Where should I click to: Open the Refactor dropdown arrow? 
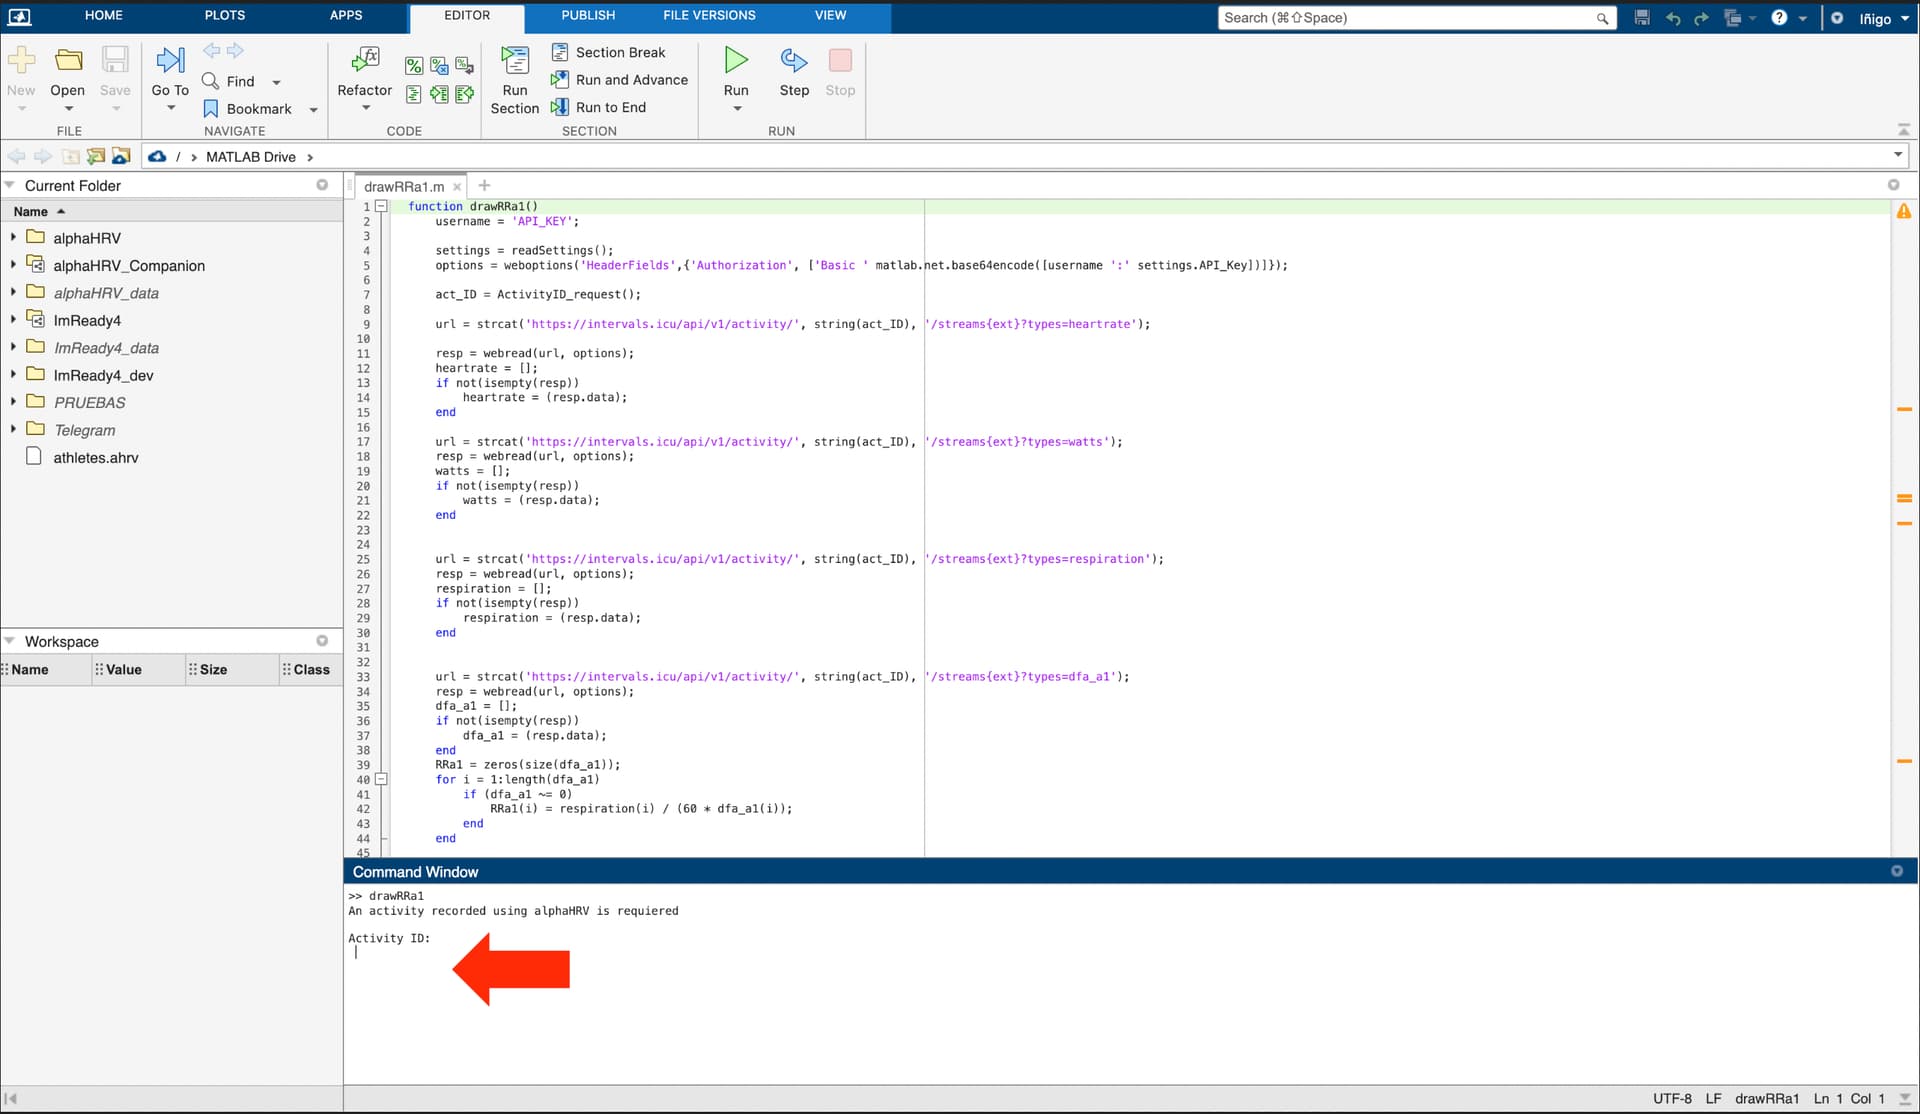(x=365, y=108)
